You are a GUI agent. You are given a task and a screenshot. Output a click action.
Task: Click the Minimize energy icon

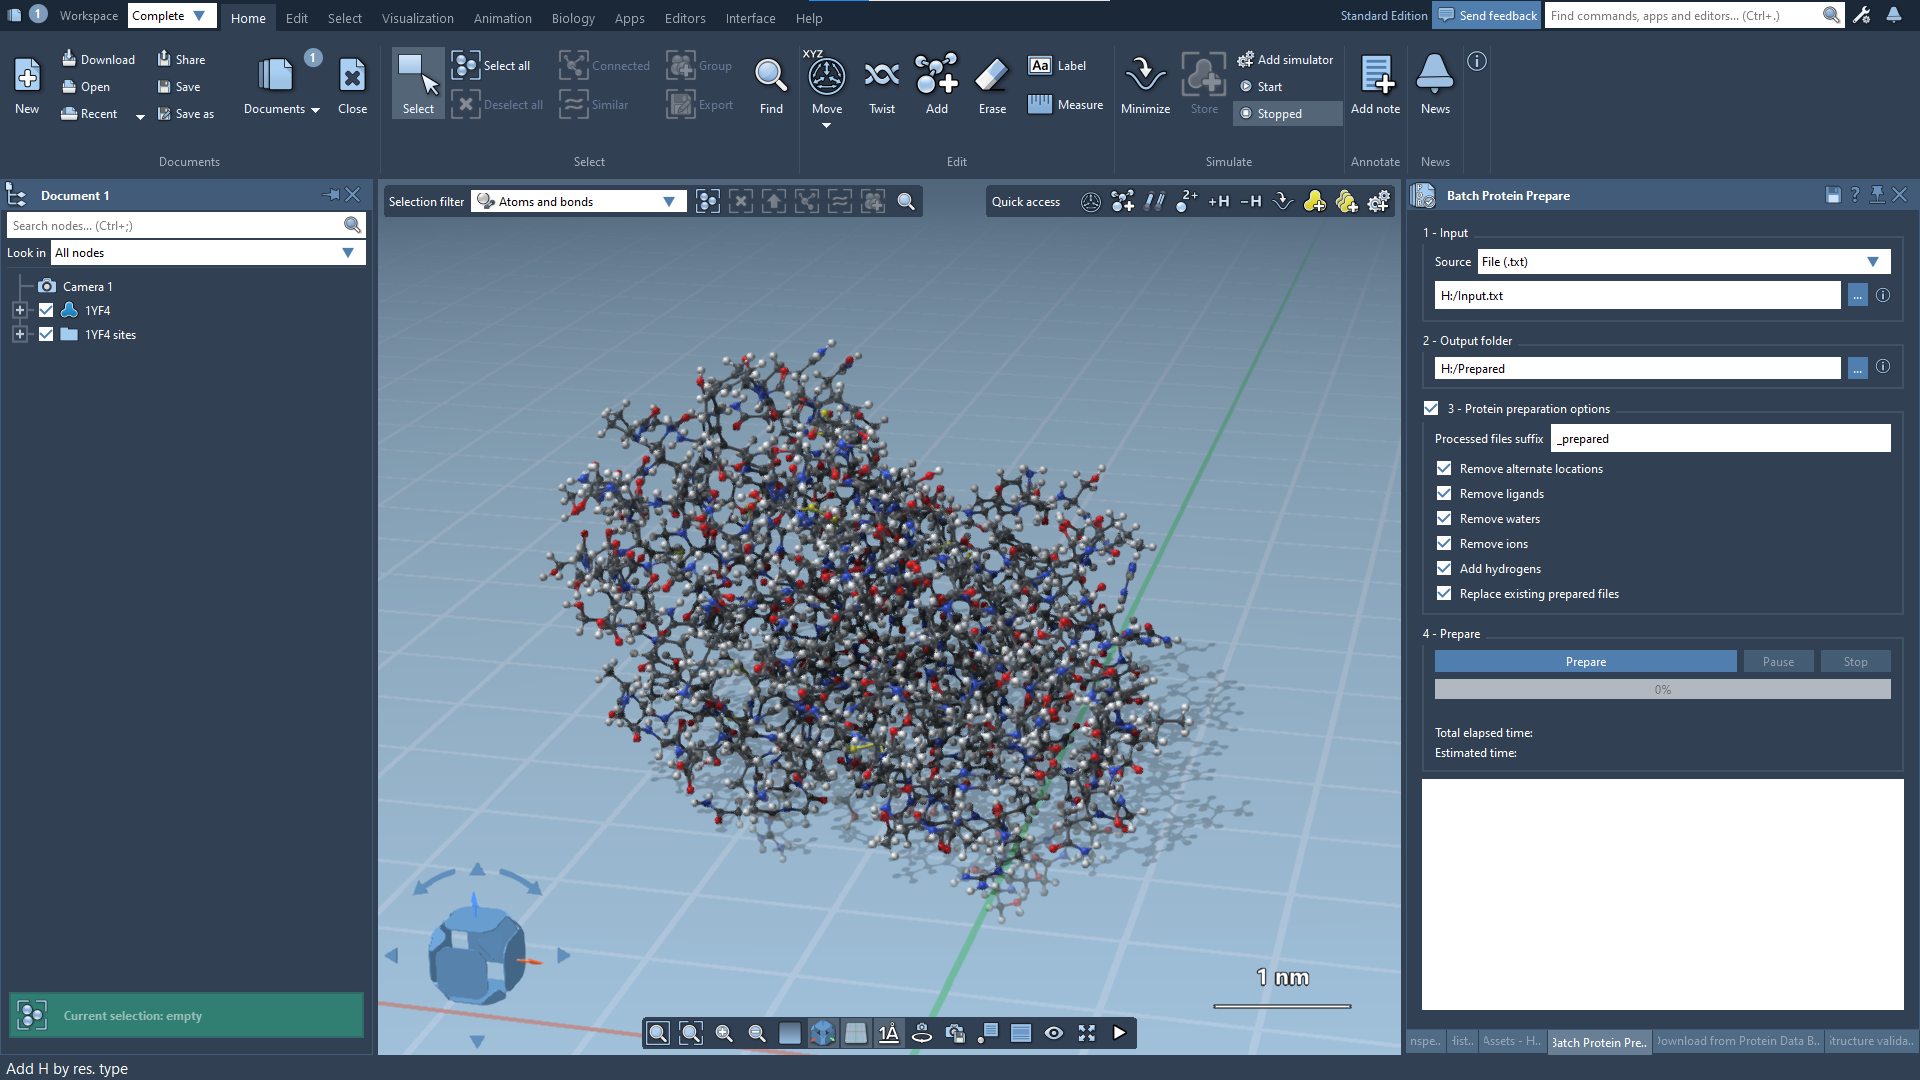(x=1145, y=78)
